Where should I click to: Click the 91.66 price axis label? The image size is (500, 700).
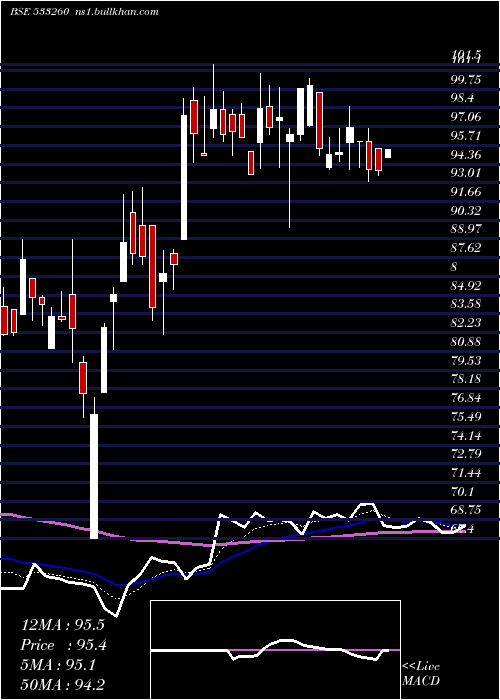click(466, 192)
